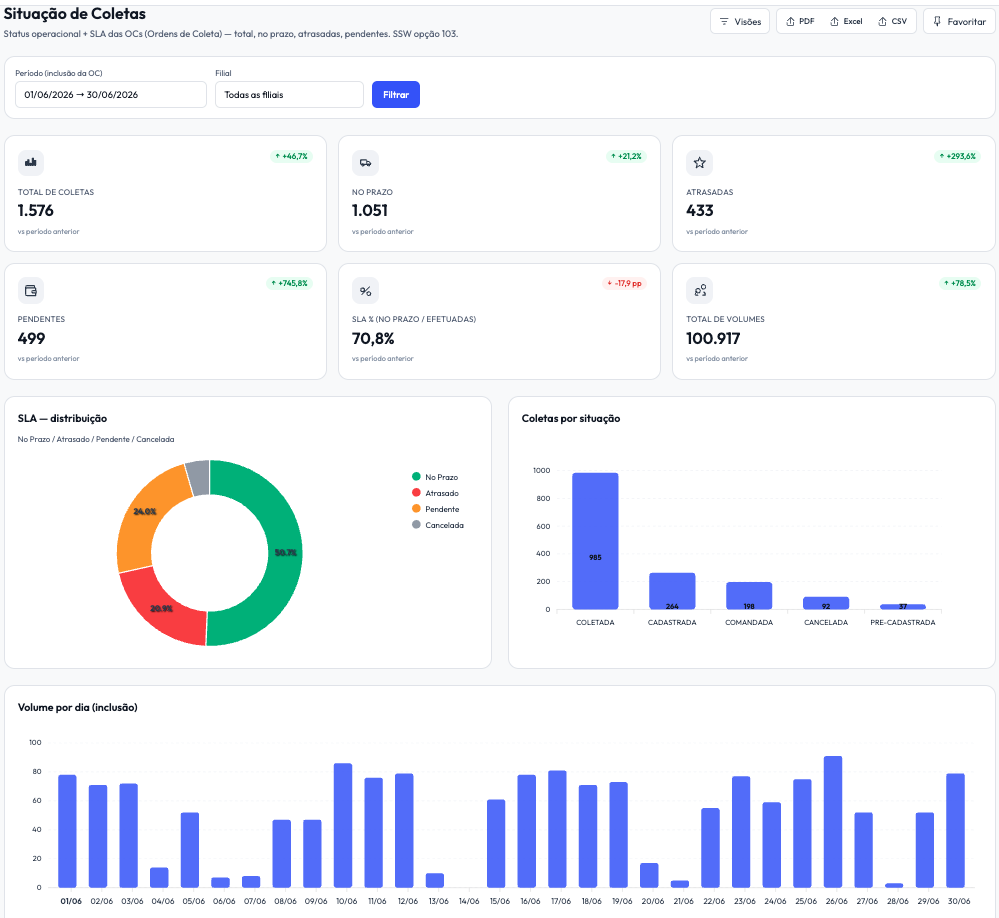The width and height of the screenshot is (999, 918).
Task: Export the report as PDF
Action: point(800,22)
